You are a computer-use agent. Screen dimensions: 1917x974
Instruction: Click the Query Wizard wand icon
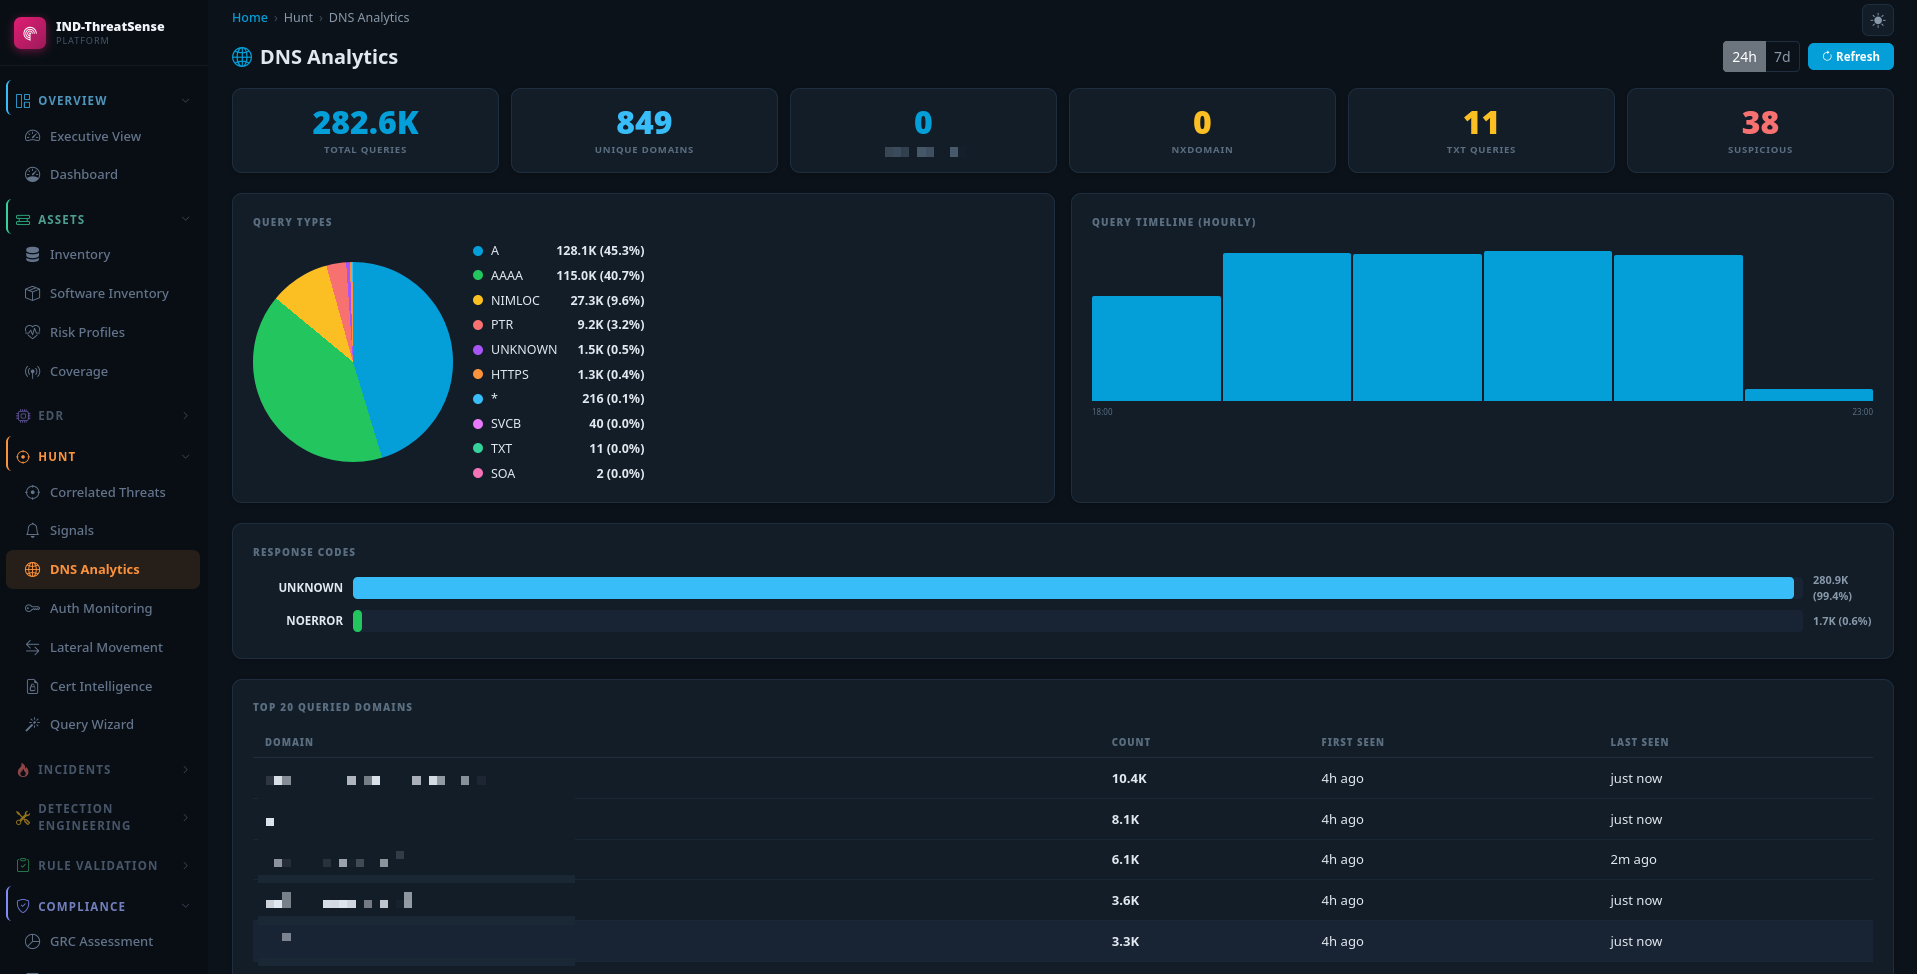coord(32,725)
